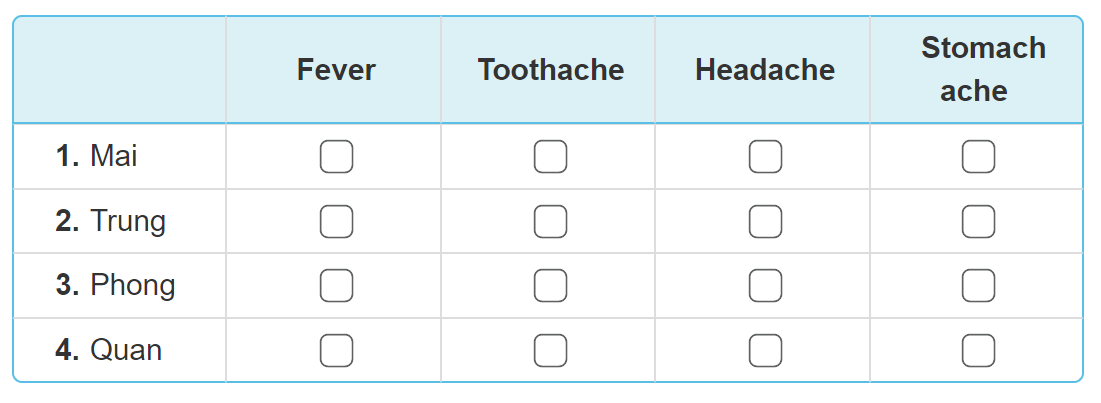This screenshot has width=1101, height=403.
Task: Select Headache for Phong
Action: point(765,286)
